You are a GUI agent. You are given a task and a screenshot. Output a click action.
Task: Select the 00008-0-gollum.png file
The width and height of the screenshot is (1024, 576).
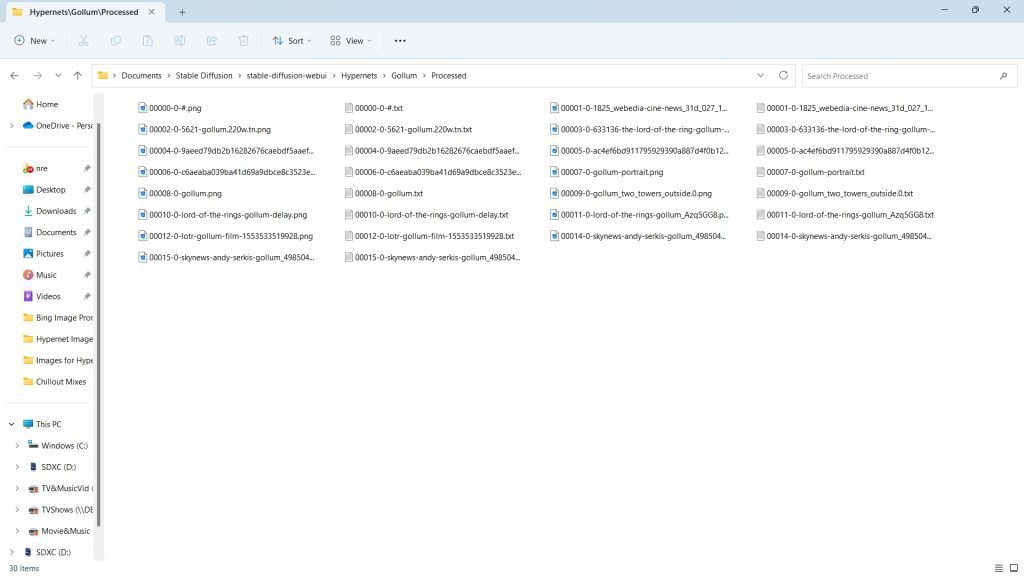point(185,194)
